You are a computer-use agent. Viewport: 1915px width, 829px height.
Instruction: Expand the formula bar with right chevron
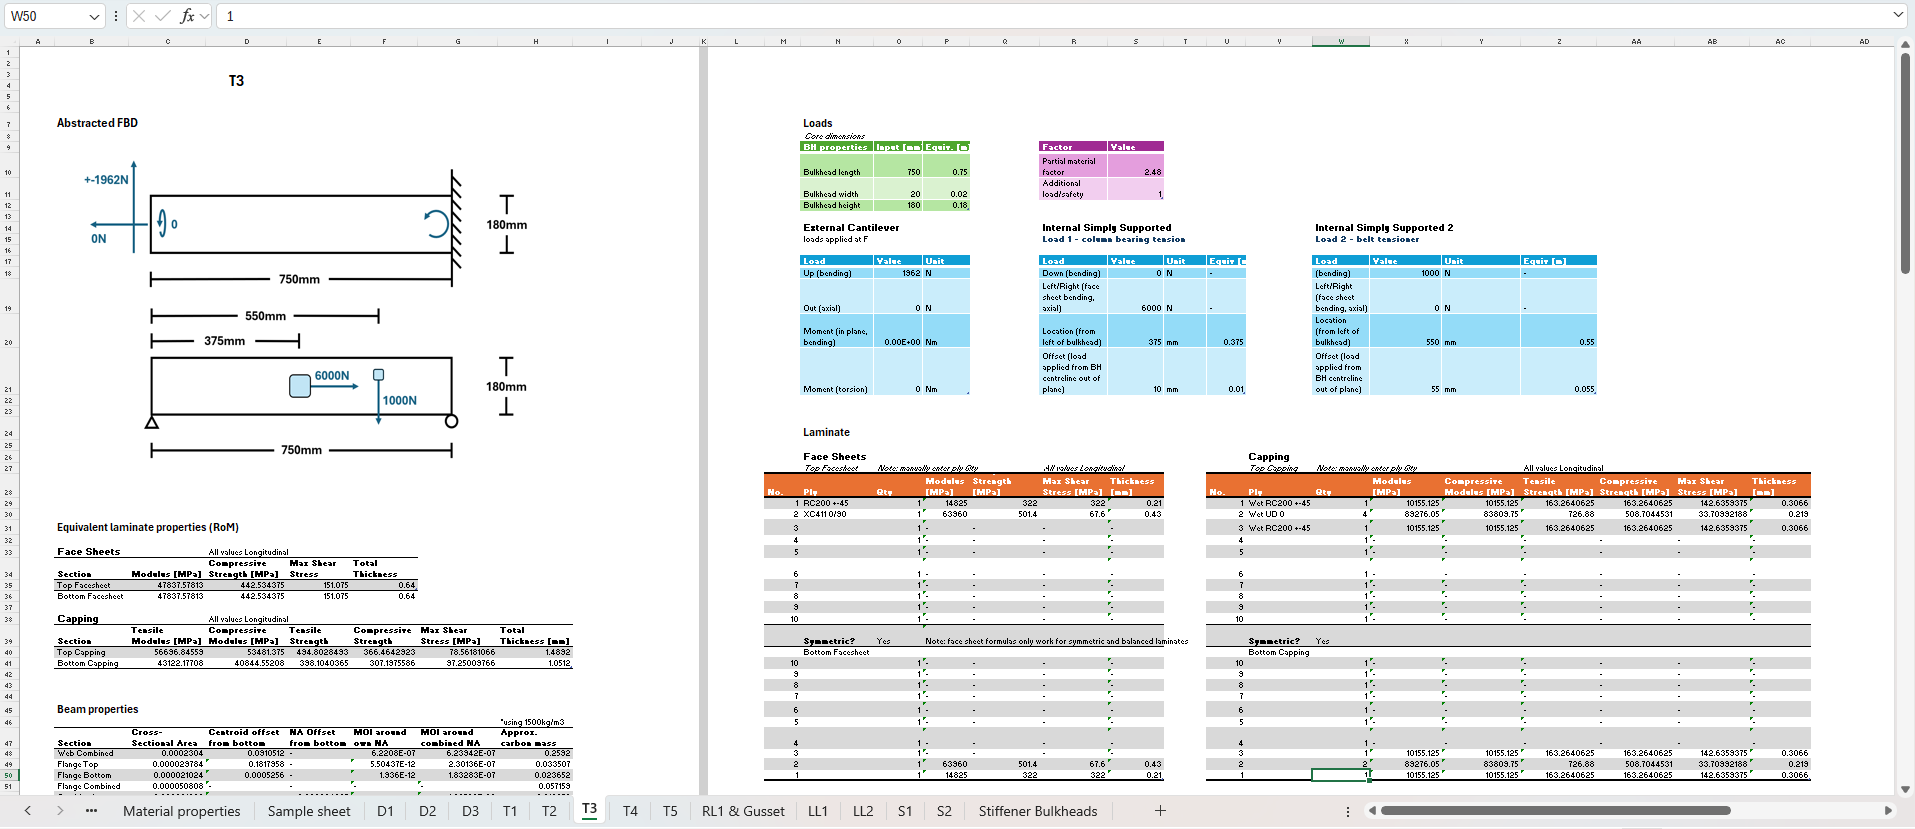coord(1898,16)
